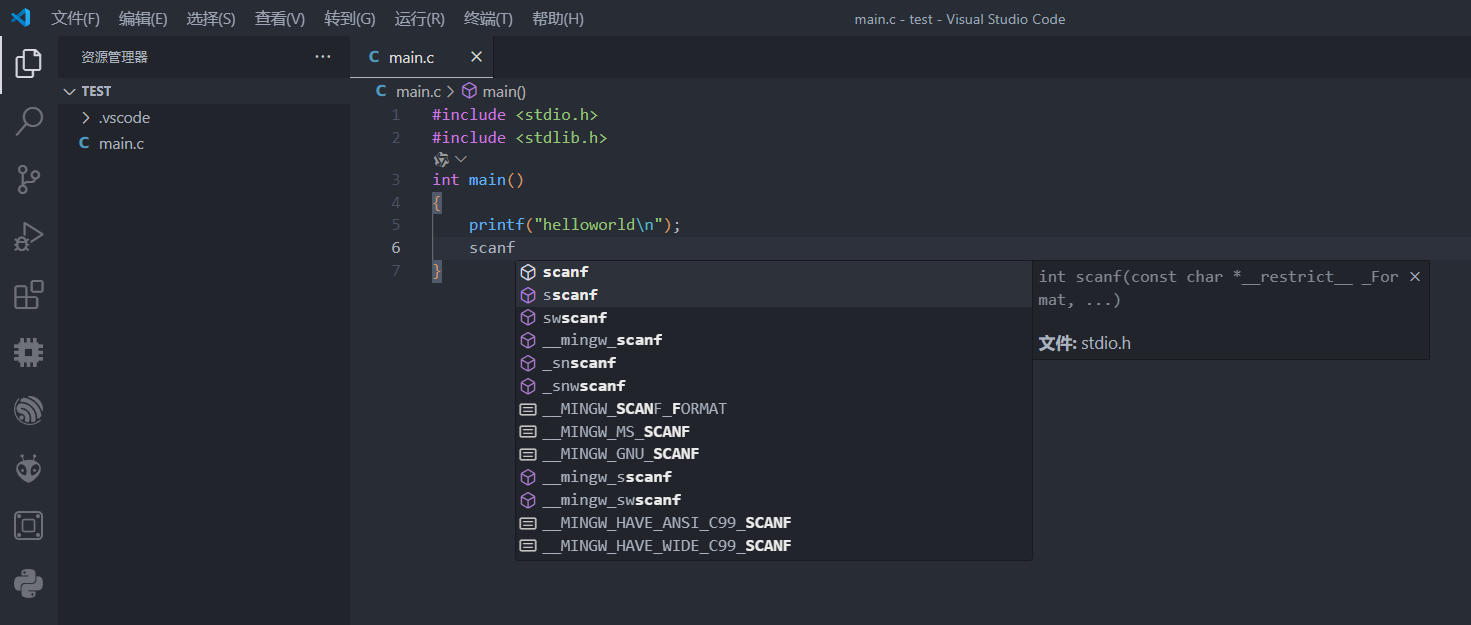Click main() in the breadcrumb bar
The image size is (1471, 625).
[x=503, y=91]
